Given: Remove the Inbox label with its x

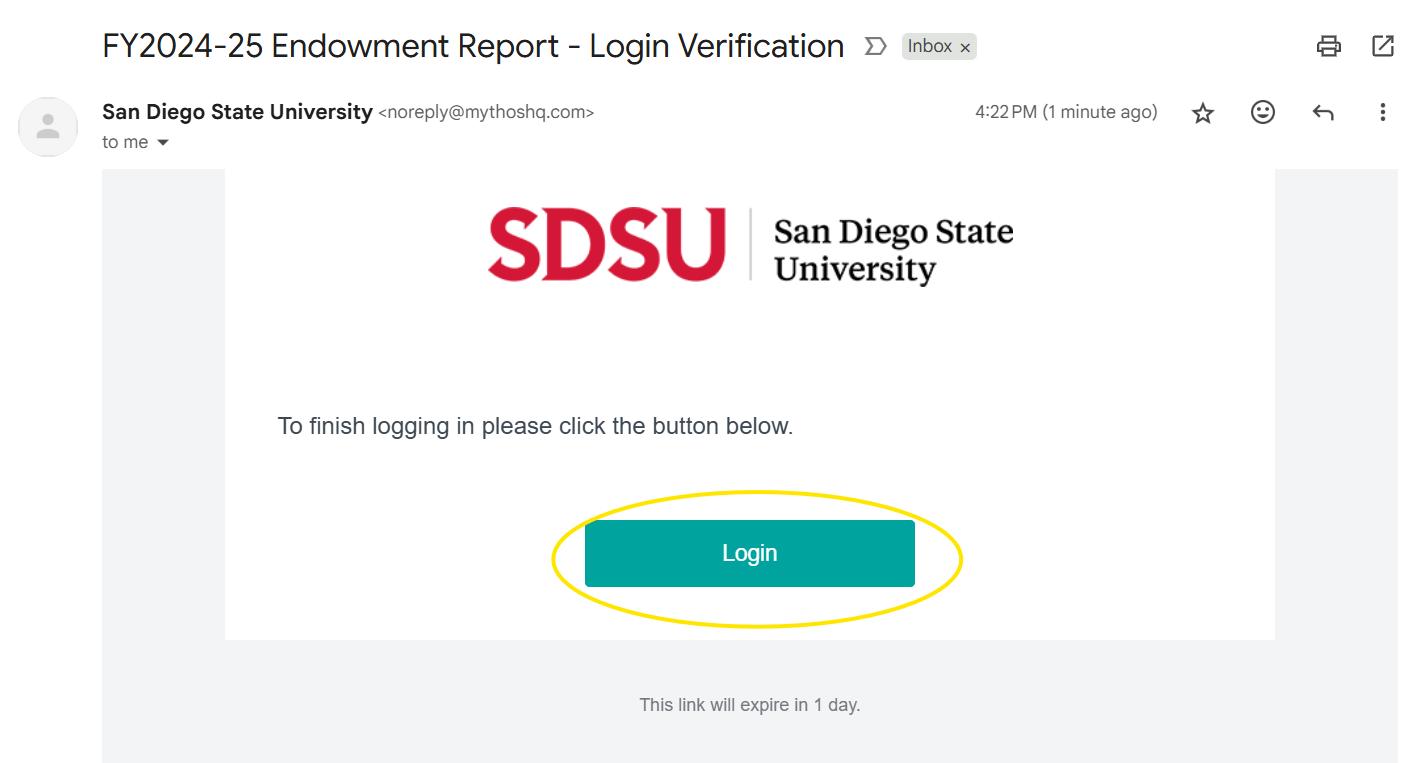Looking at the screenshot, I should (965, 48).
